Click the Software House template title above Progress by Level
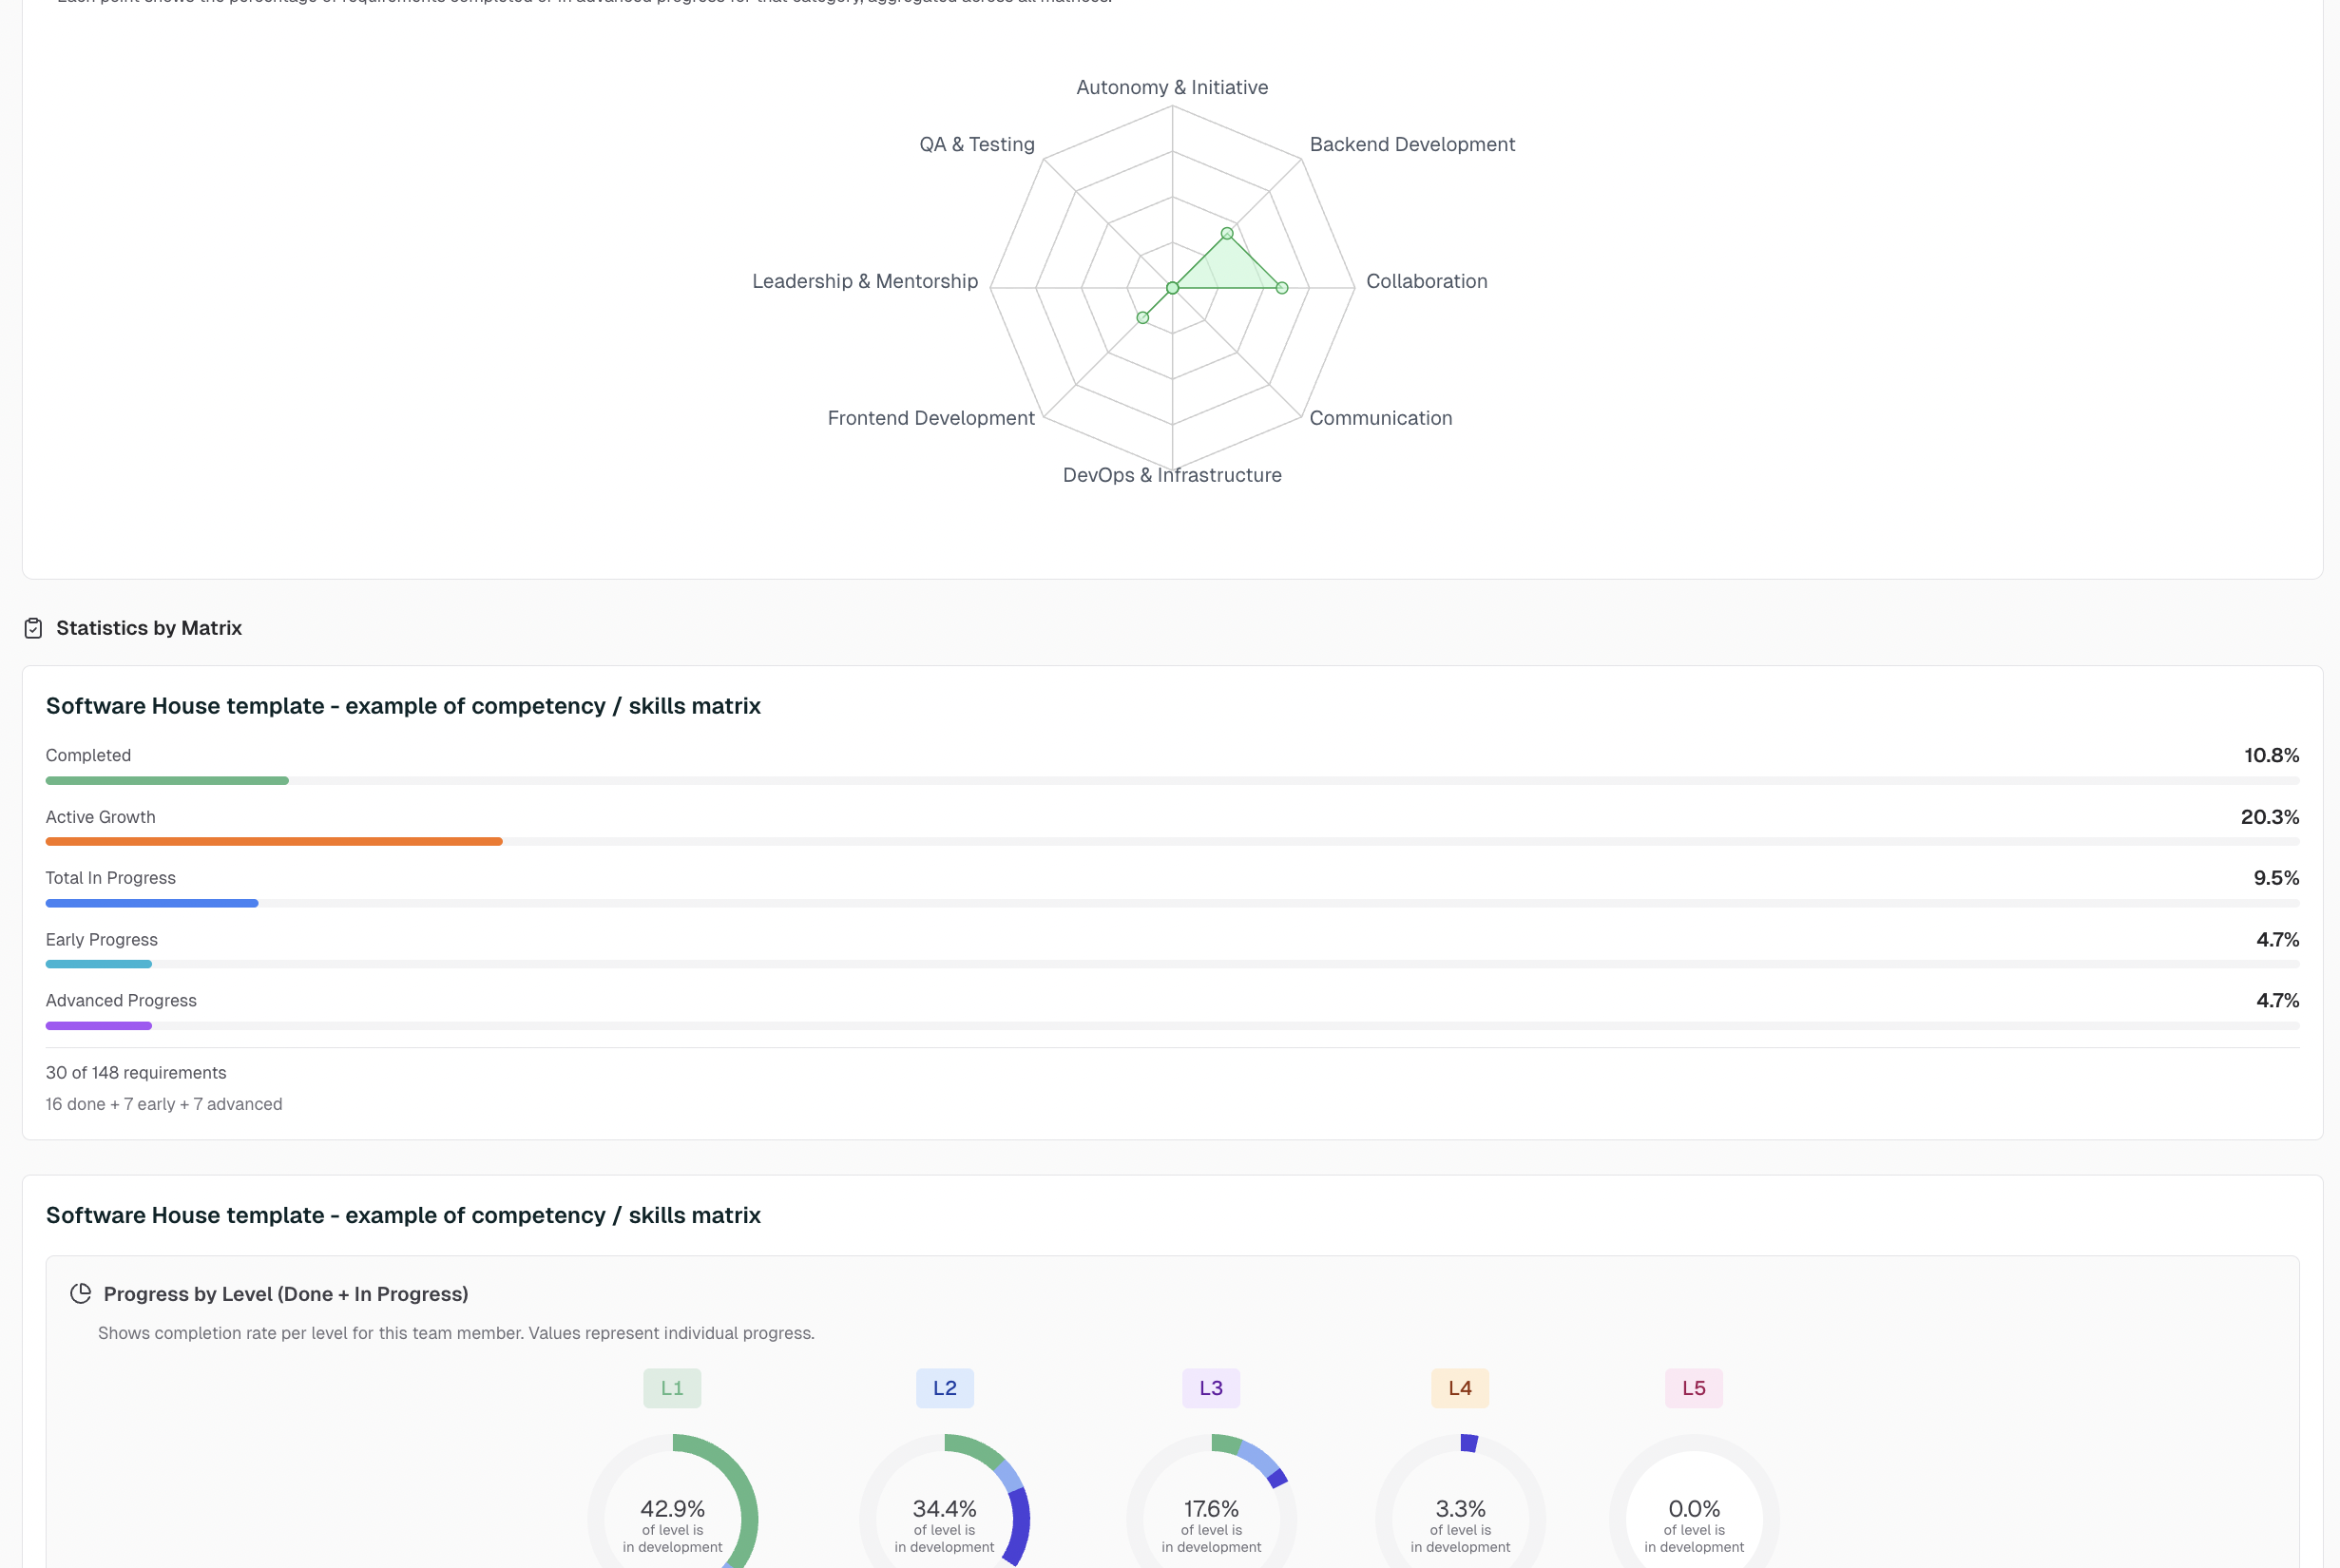 tap(403, 1215)
